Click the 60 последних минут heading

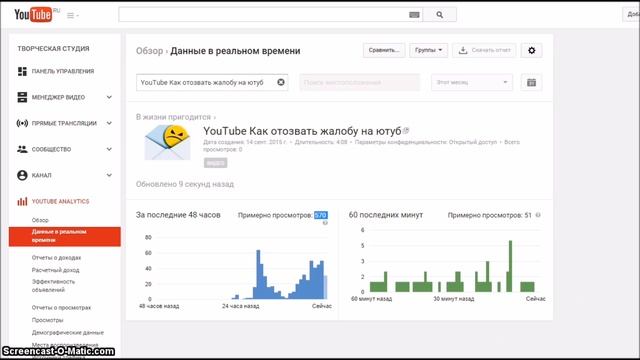(x=386, y=215)
